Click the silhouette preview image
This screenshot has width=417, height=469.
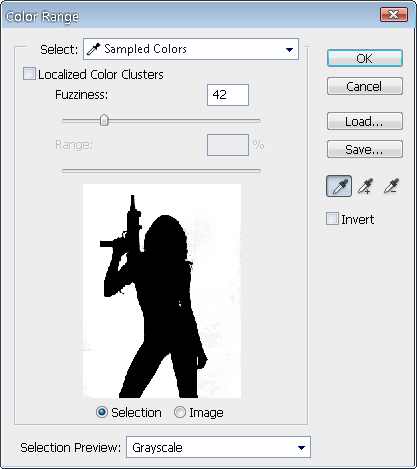tap(162, 291)
